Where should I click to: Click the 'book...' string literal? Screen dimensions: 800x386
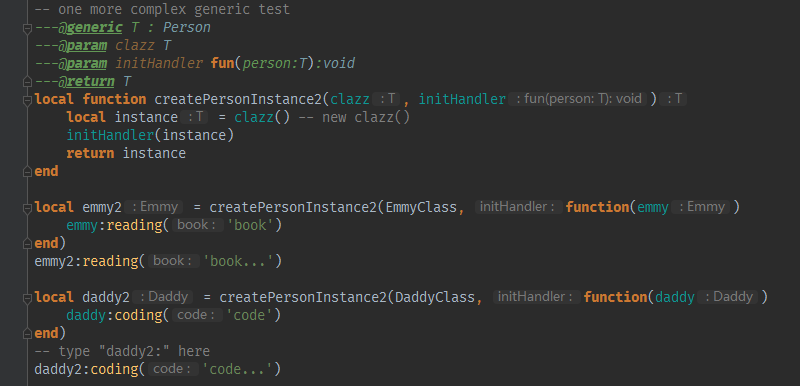[239, 261]
